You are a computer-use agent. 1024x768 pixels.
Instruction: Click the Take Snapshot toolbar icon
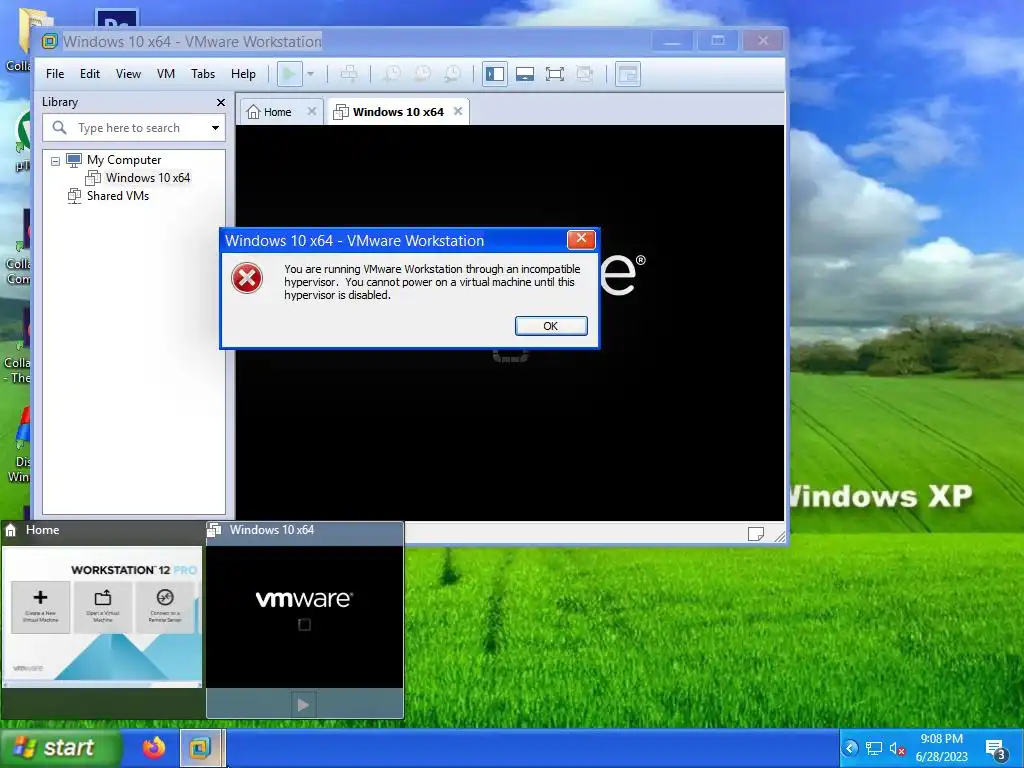pyautogui.click(x=391, y=74)
